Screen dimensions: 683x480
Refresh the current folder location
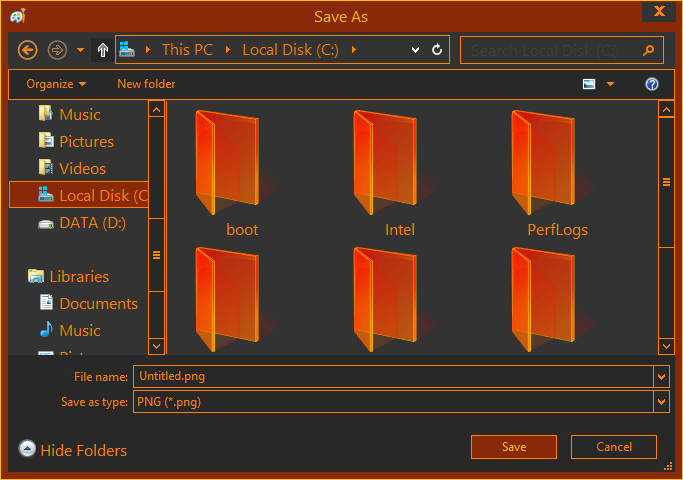click(x=437, y=49)
